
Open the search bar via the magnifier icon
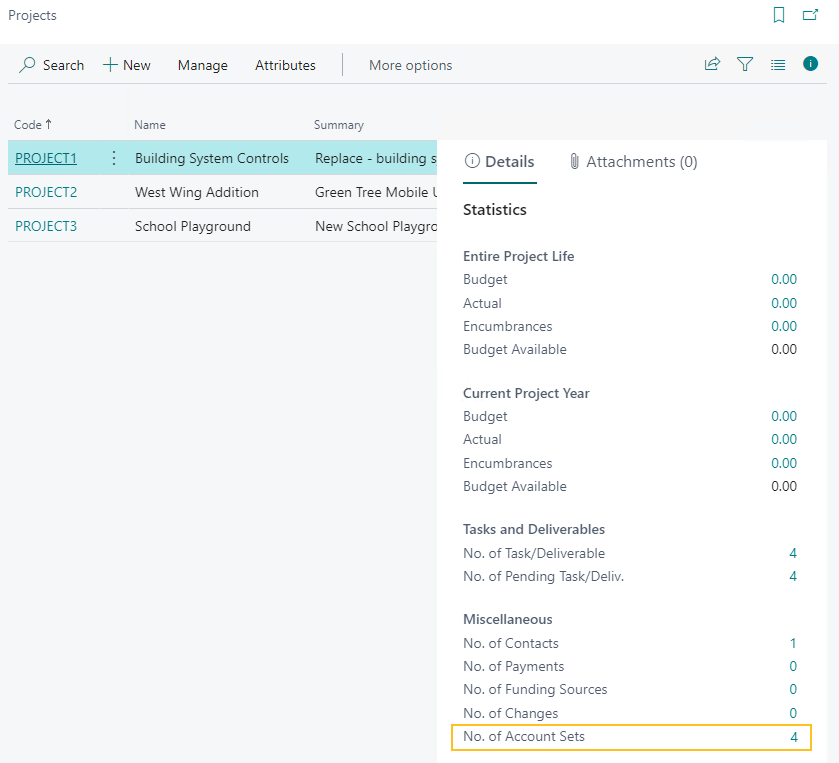point(24,64)
